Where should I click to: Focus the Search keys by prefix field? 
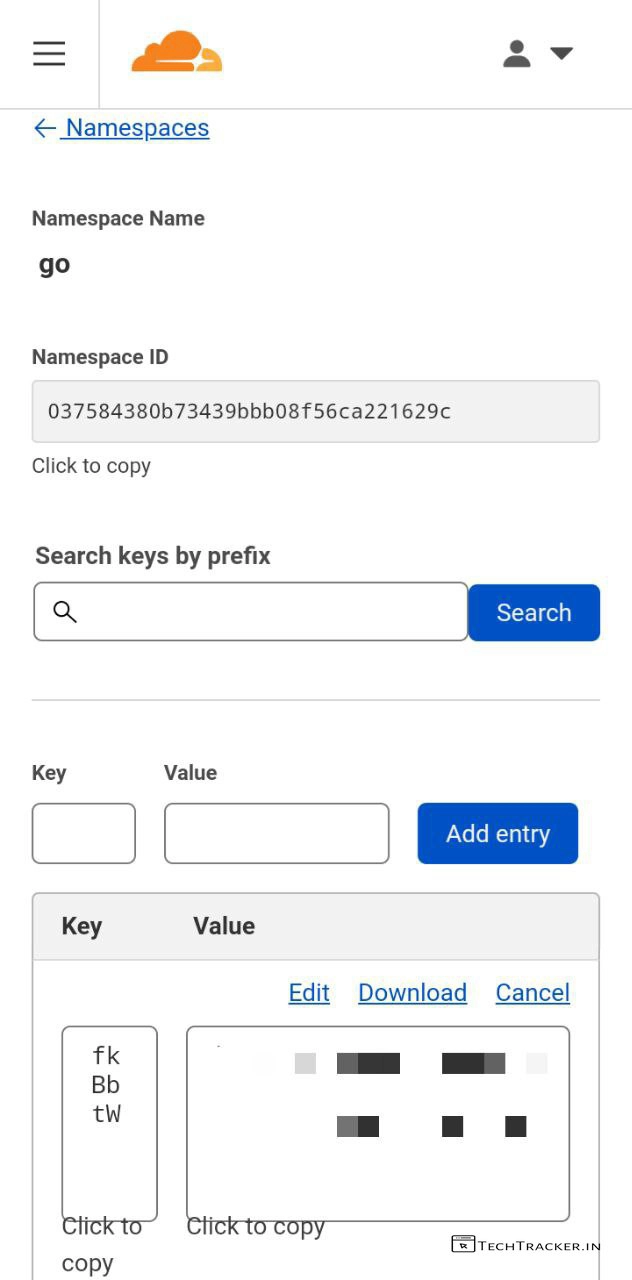[270, 612]
